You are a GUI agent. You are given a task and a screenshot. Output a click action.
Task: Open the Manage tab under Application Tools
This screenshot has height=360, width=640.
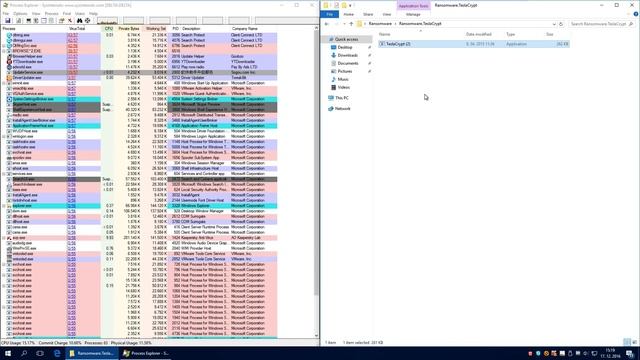tap(413, 14)
